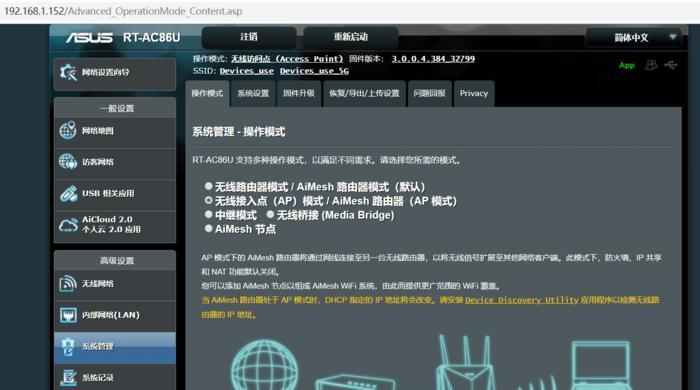The height and width of the screenshot is (390, 700).
Task: Select 无线桥接 (Media Bridge) radio
Action: [270, 214]
